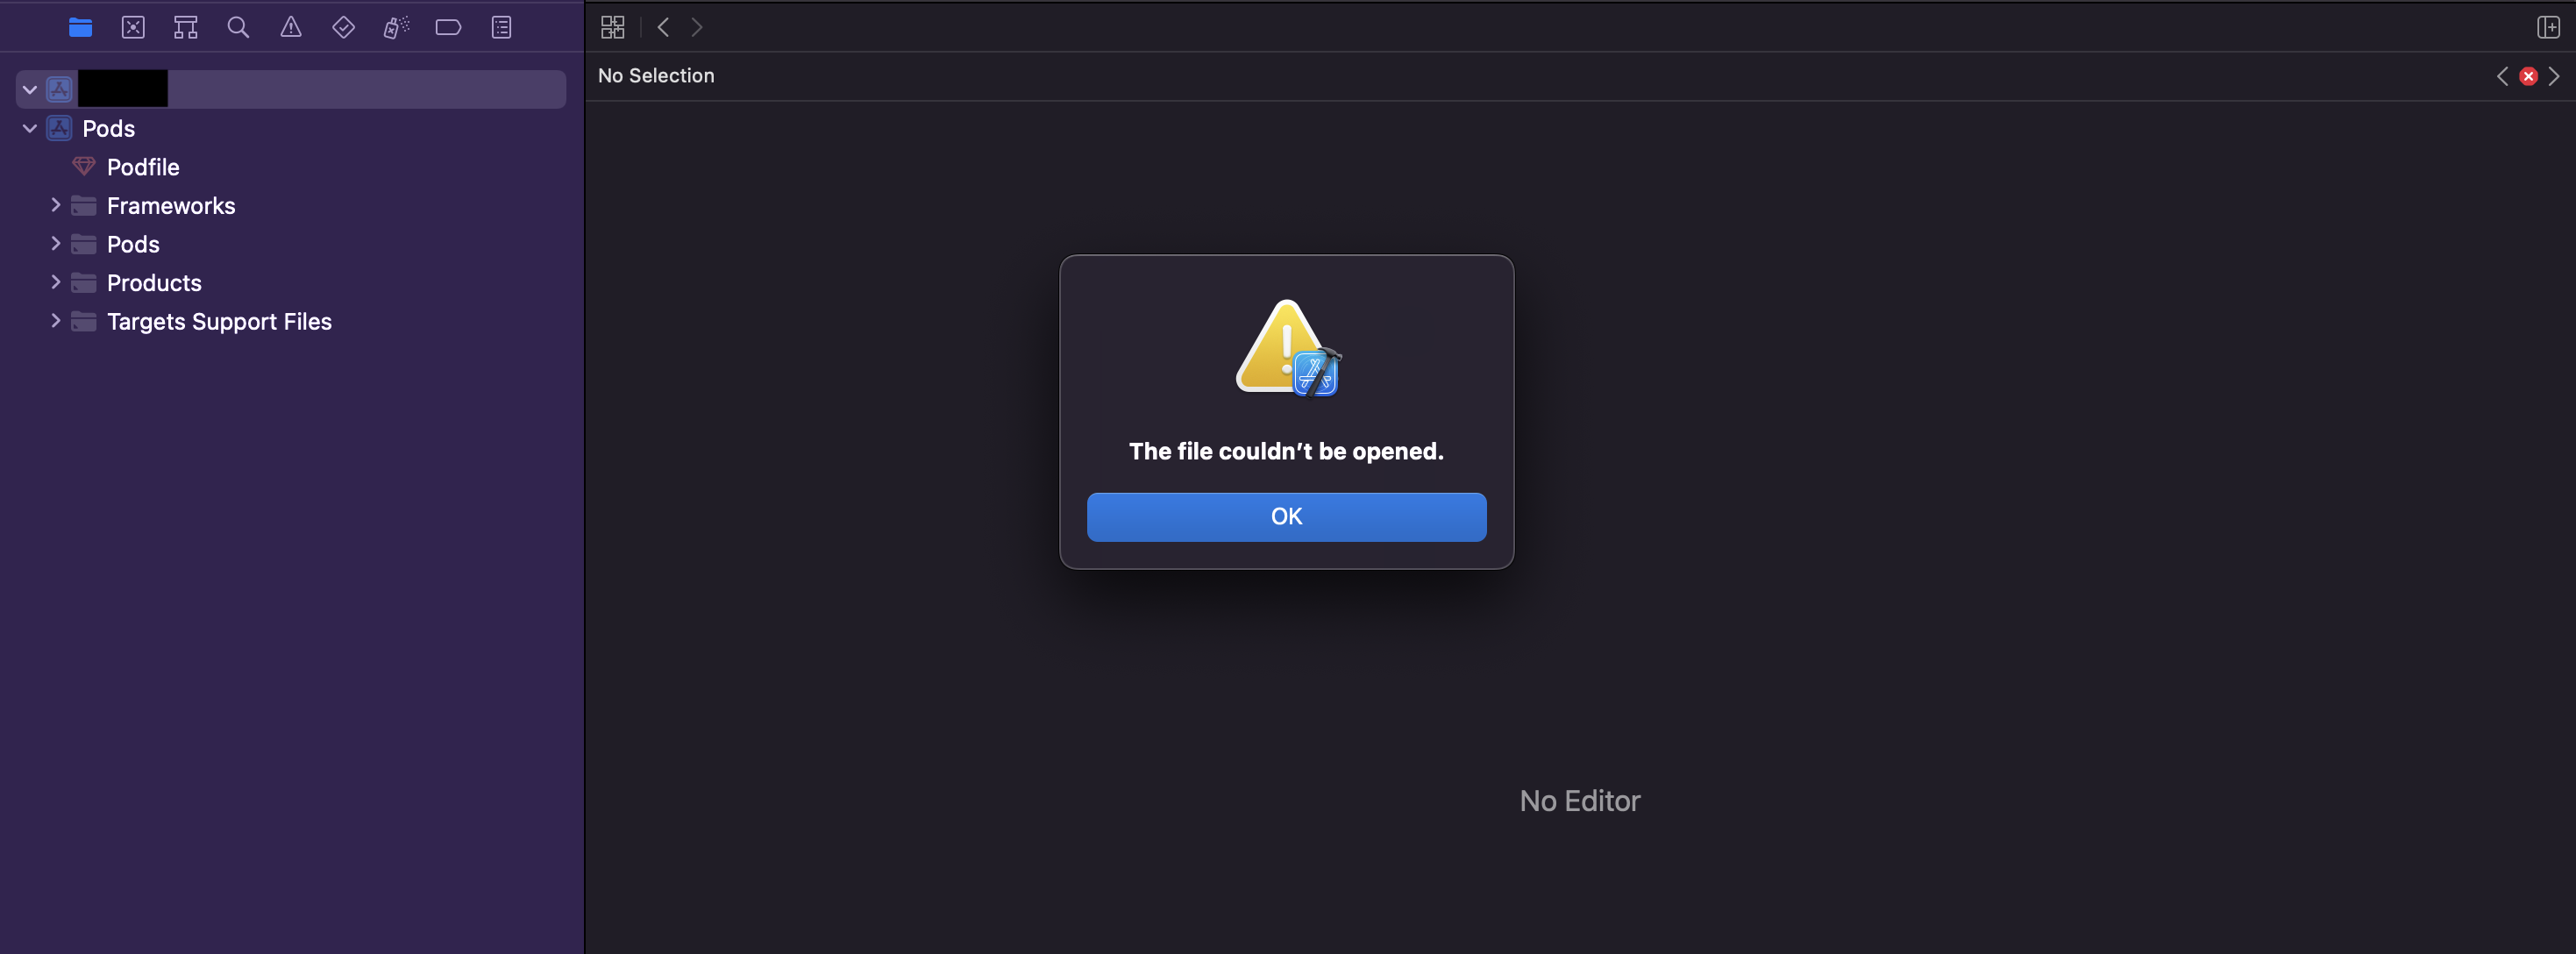
Task: Show the Issue navigator warning icon
Action: click(291, 28)
